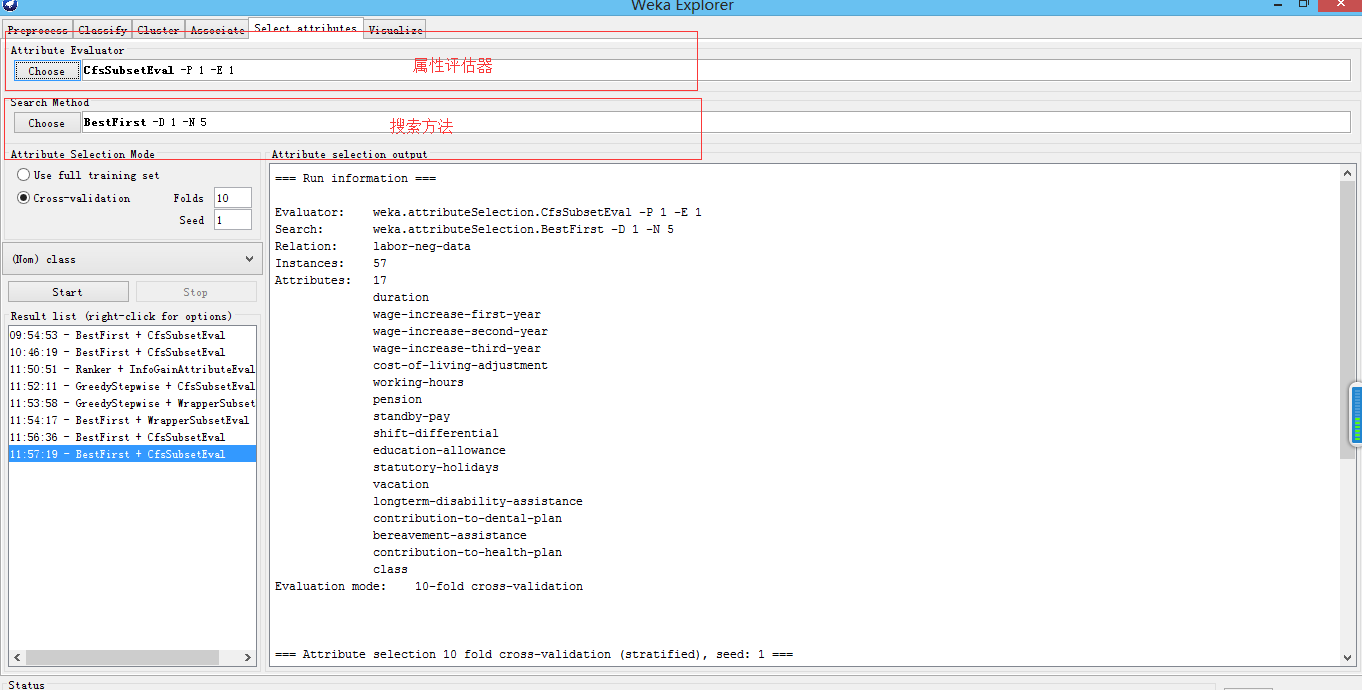Screen dimensions: 1362x690
Task: Click vacation in output text
Action: coord(401,484)
